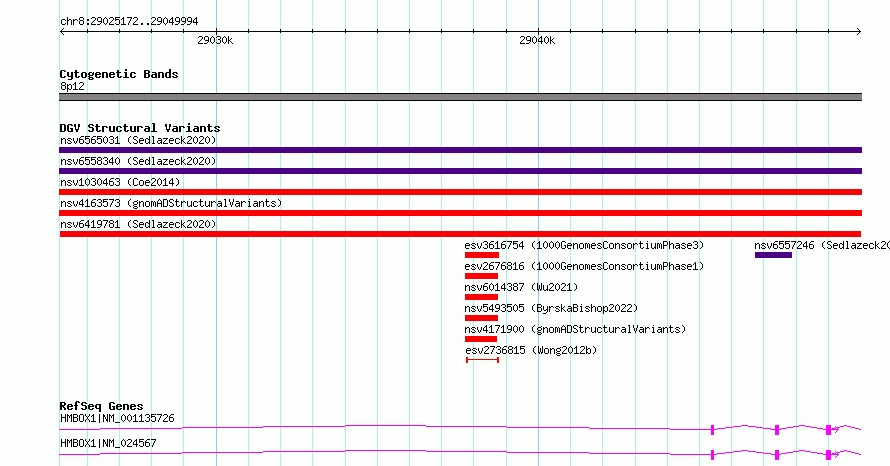Click the purple bar under nsv6565031

point(460,150)
